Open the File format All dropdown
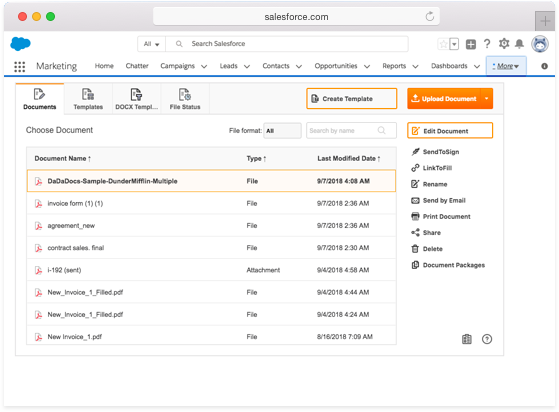 282,131
